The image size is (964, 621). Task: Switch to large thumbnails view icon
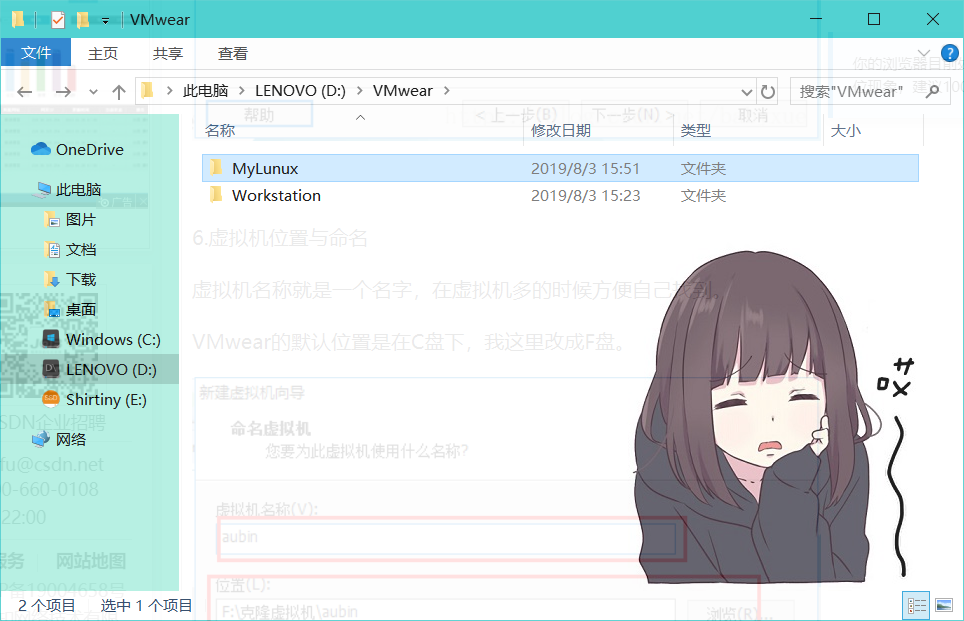click(x=944, y=606)
